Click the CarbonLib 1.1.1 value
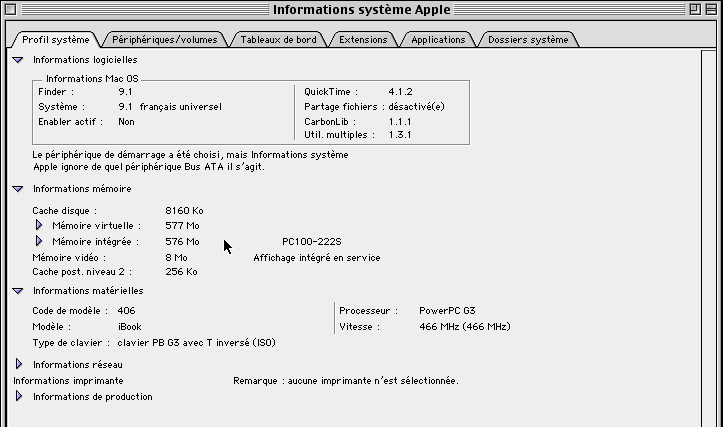Screen dimensions: 723x427 400,122
